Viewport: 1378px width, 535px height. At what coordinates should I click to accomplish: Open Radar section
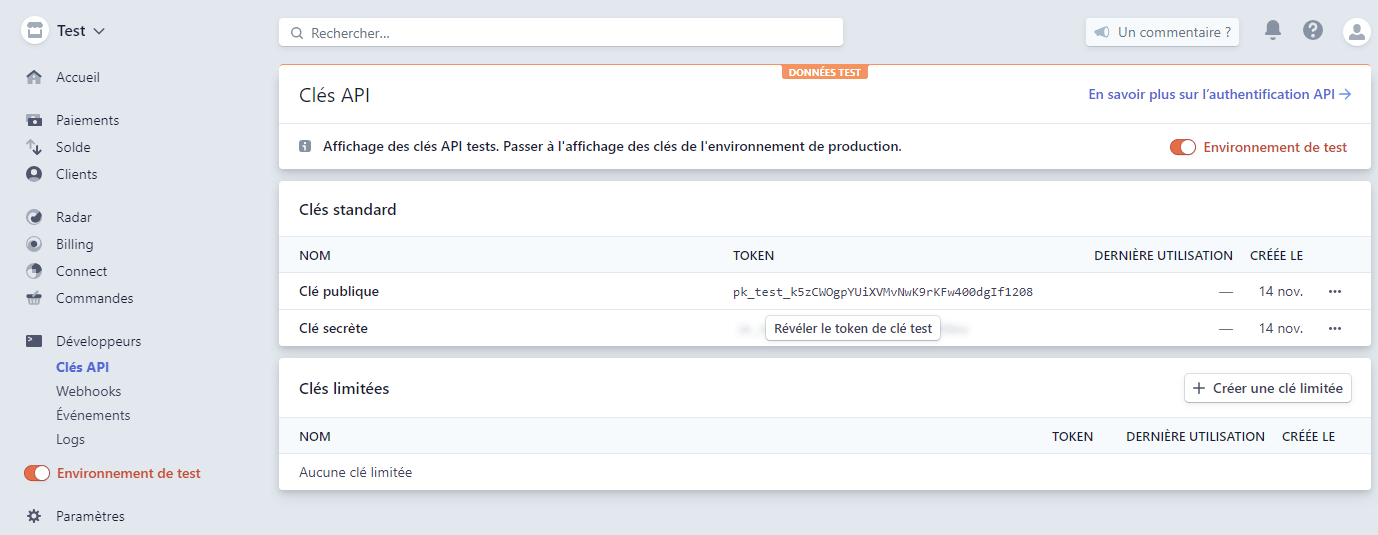(74, 217)
